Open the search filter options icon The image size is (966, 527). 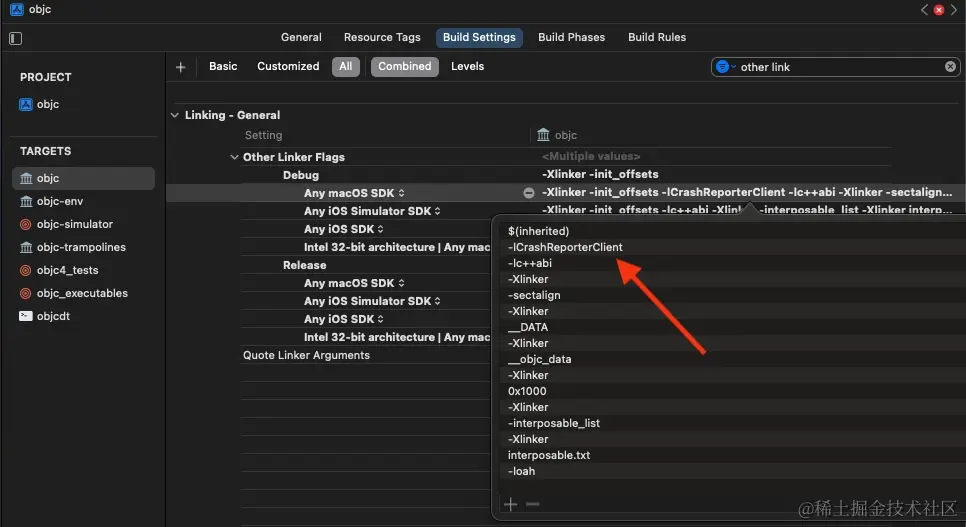(724, 67)
